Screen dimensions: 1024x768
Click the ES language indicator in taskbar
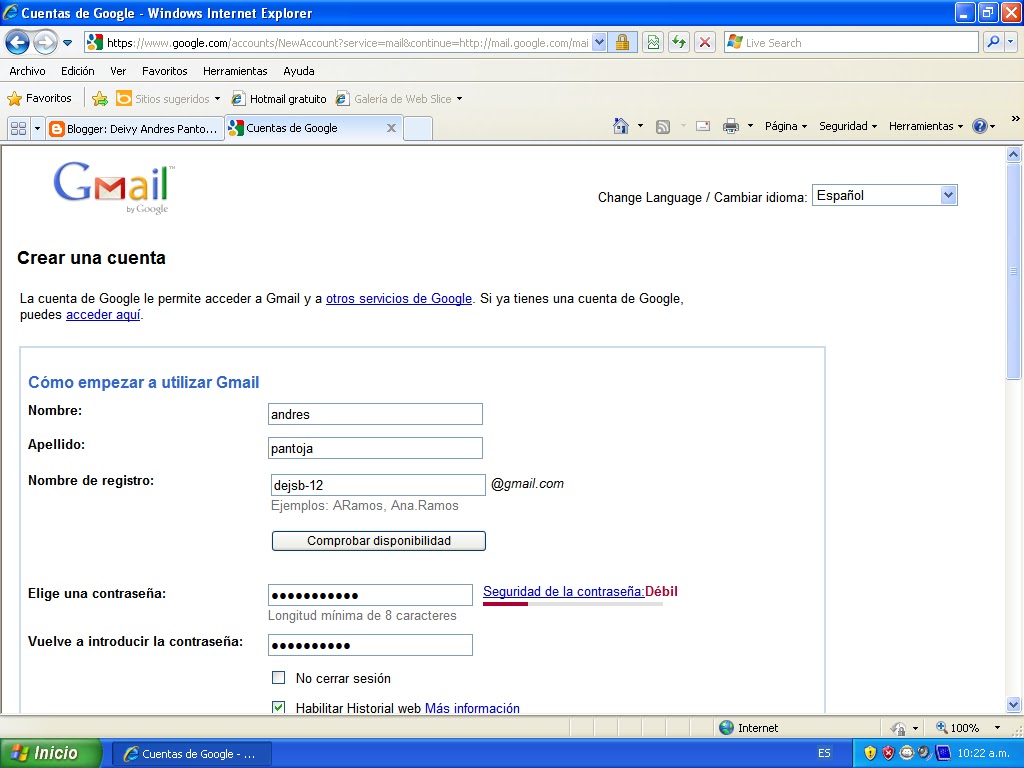pos(824,753)
